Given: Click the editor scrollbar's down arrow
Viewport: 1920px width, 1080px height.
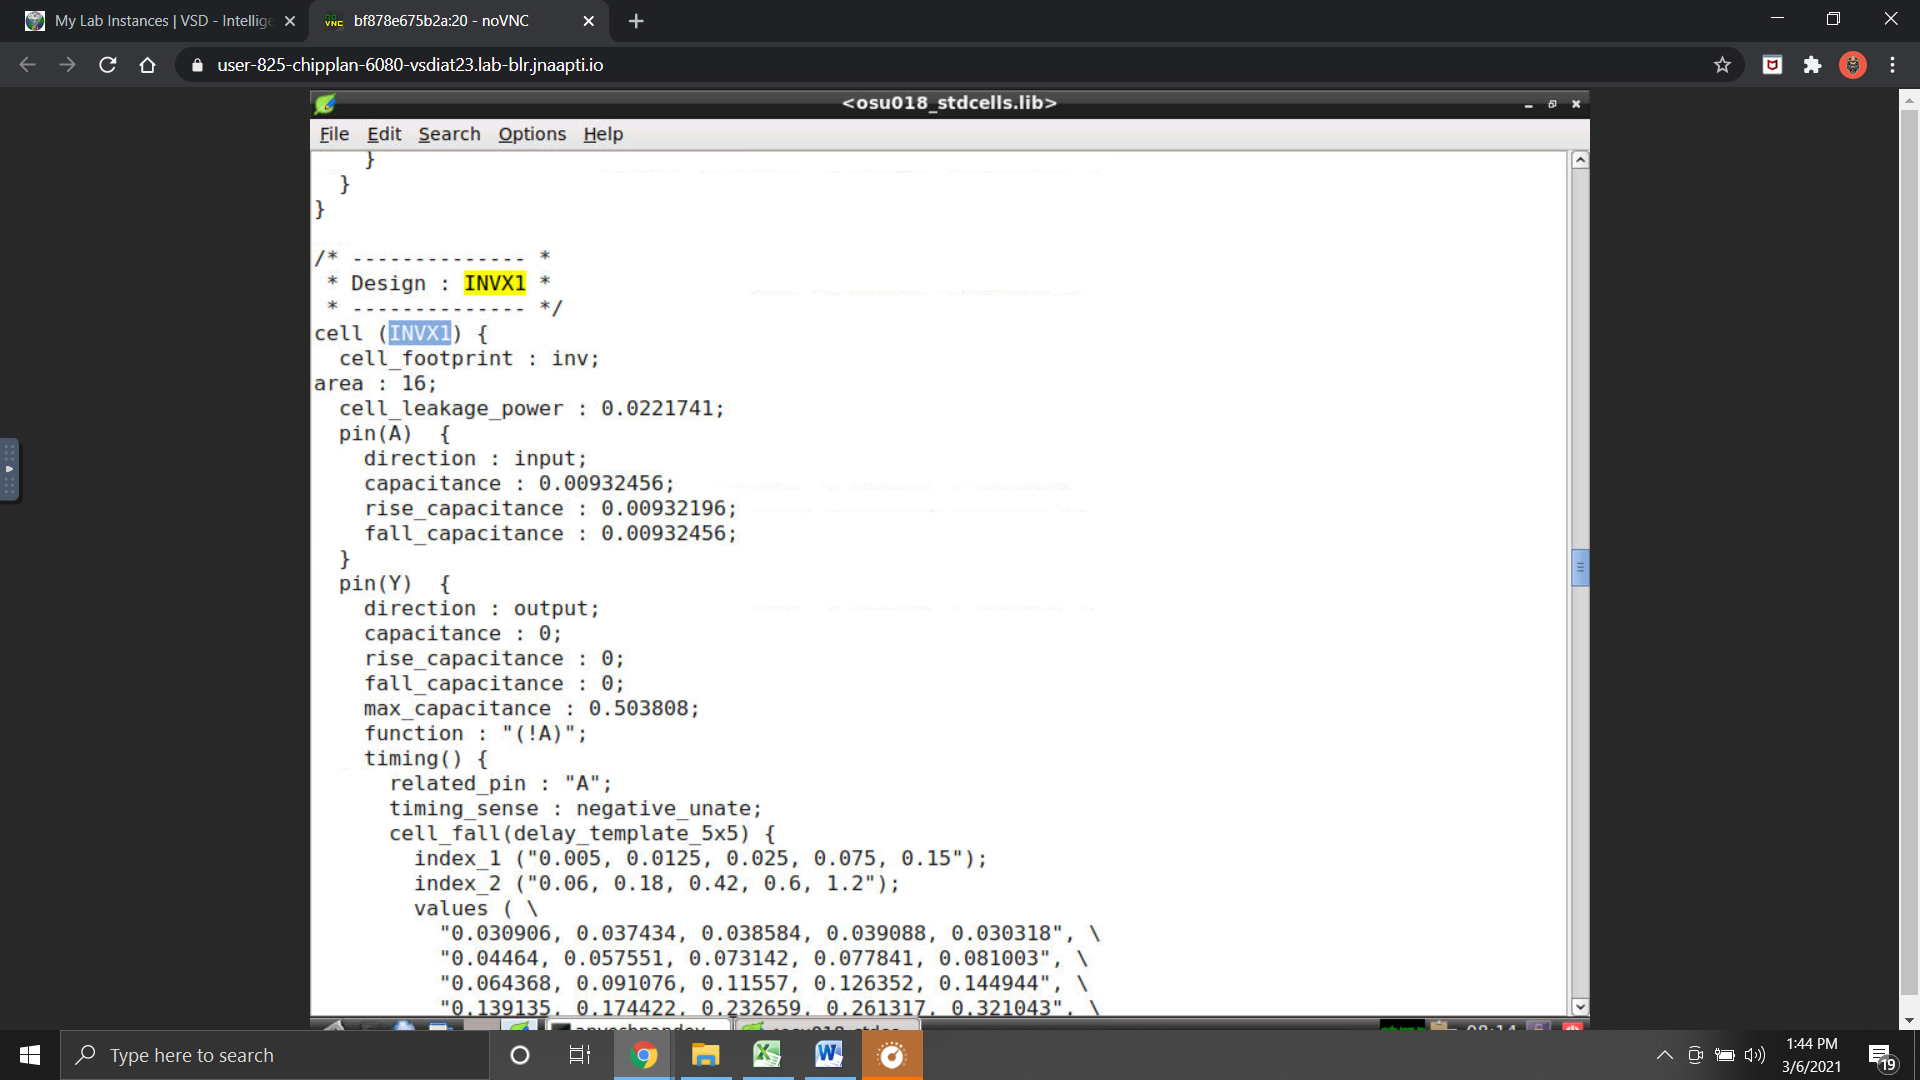Looking at the screenshot, I should pos(1580,1007).
